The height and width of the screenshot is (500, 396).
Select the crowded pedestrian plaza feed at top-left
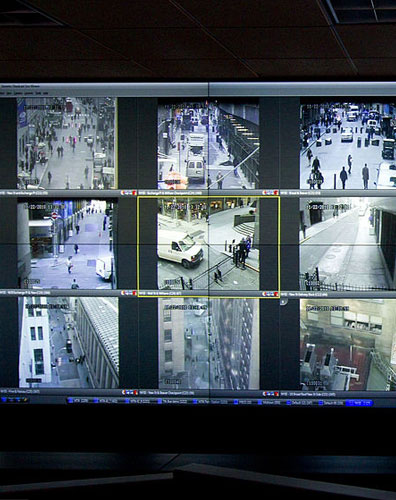coord(67,143)
